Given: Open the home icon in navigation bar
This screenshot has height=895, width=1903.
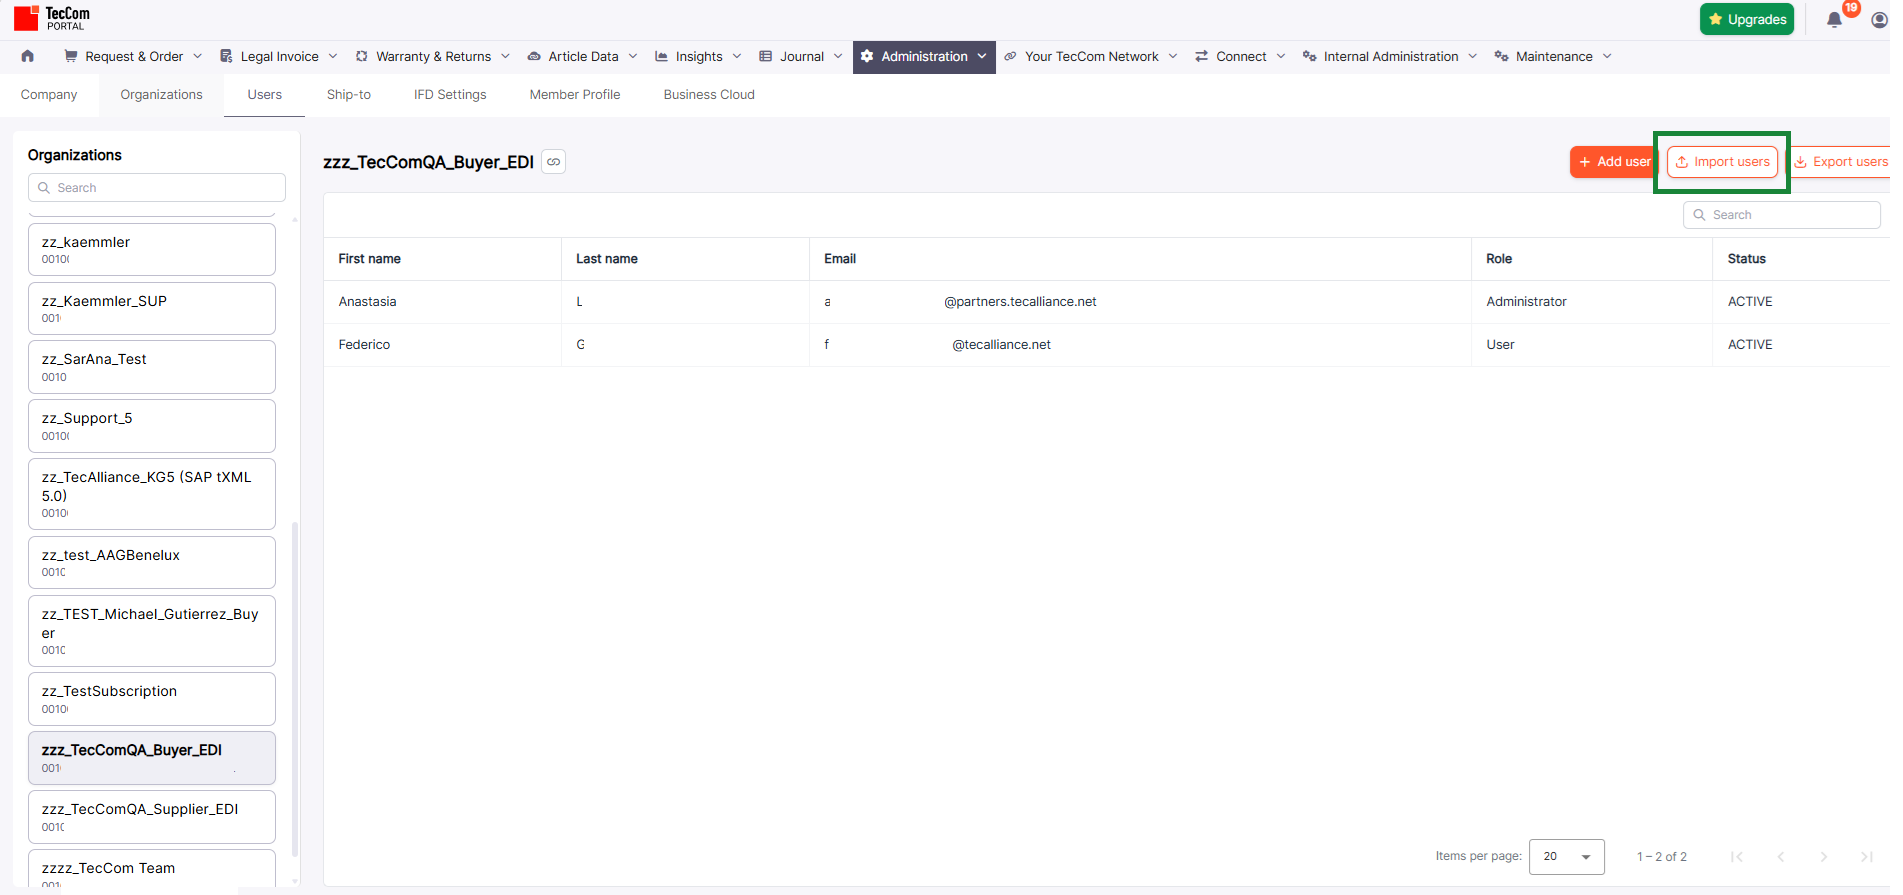Looking at the screenshot, I should [x=27, y=56].
